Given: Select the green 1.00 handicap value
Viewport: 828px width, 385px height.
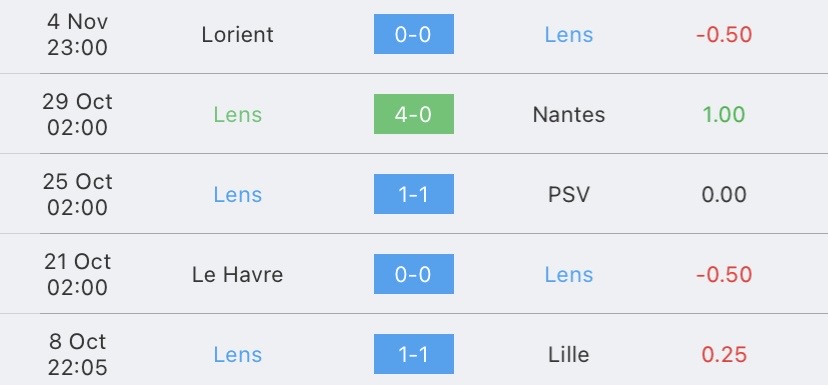Looking at the screenshot, I should pyautogui.click(x=724, y=115).
